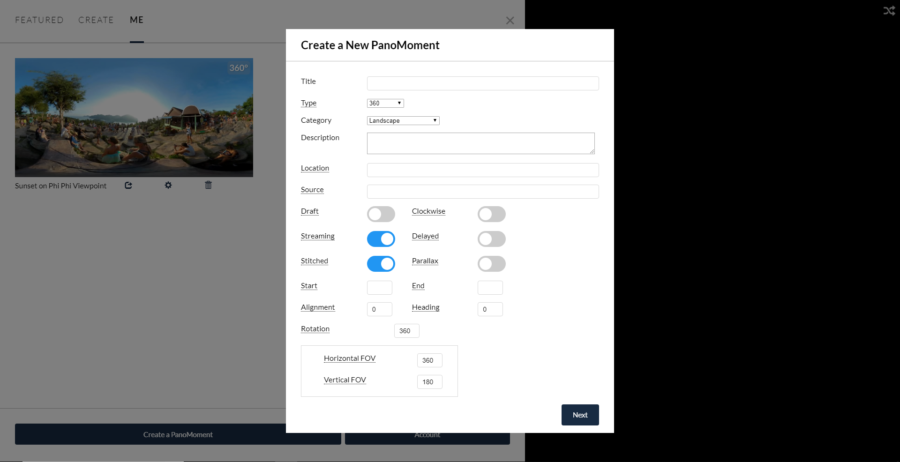Open the Type dropdown

click(385, 102)
